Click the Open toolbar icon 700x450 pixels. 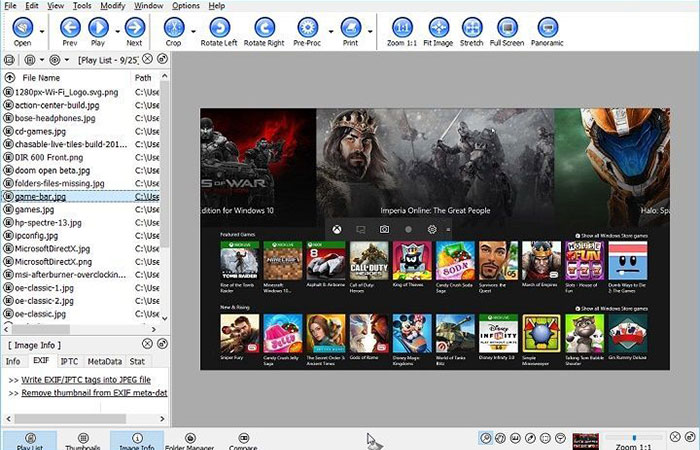click(x=23, y=28)
